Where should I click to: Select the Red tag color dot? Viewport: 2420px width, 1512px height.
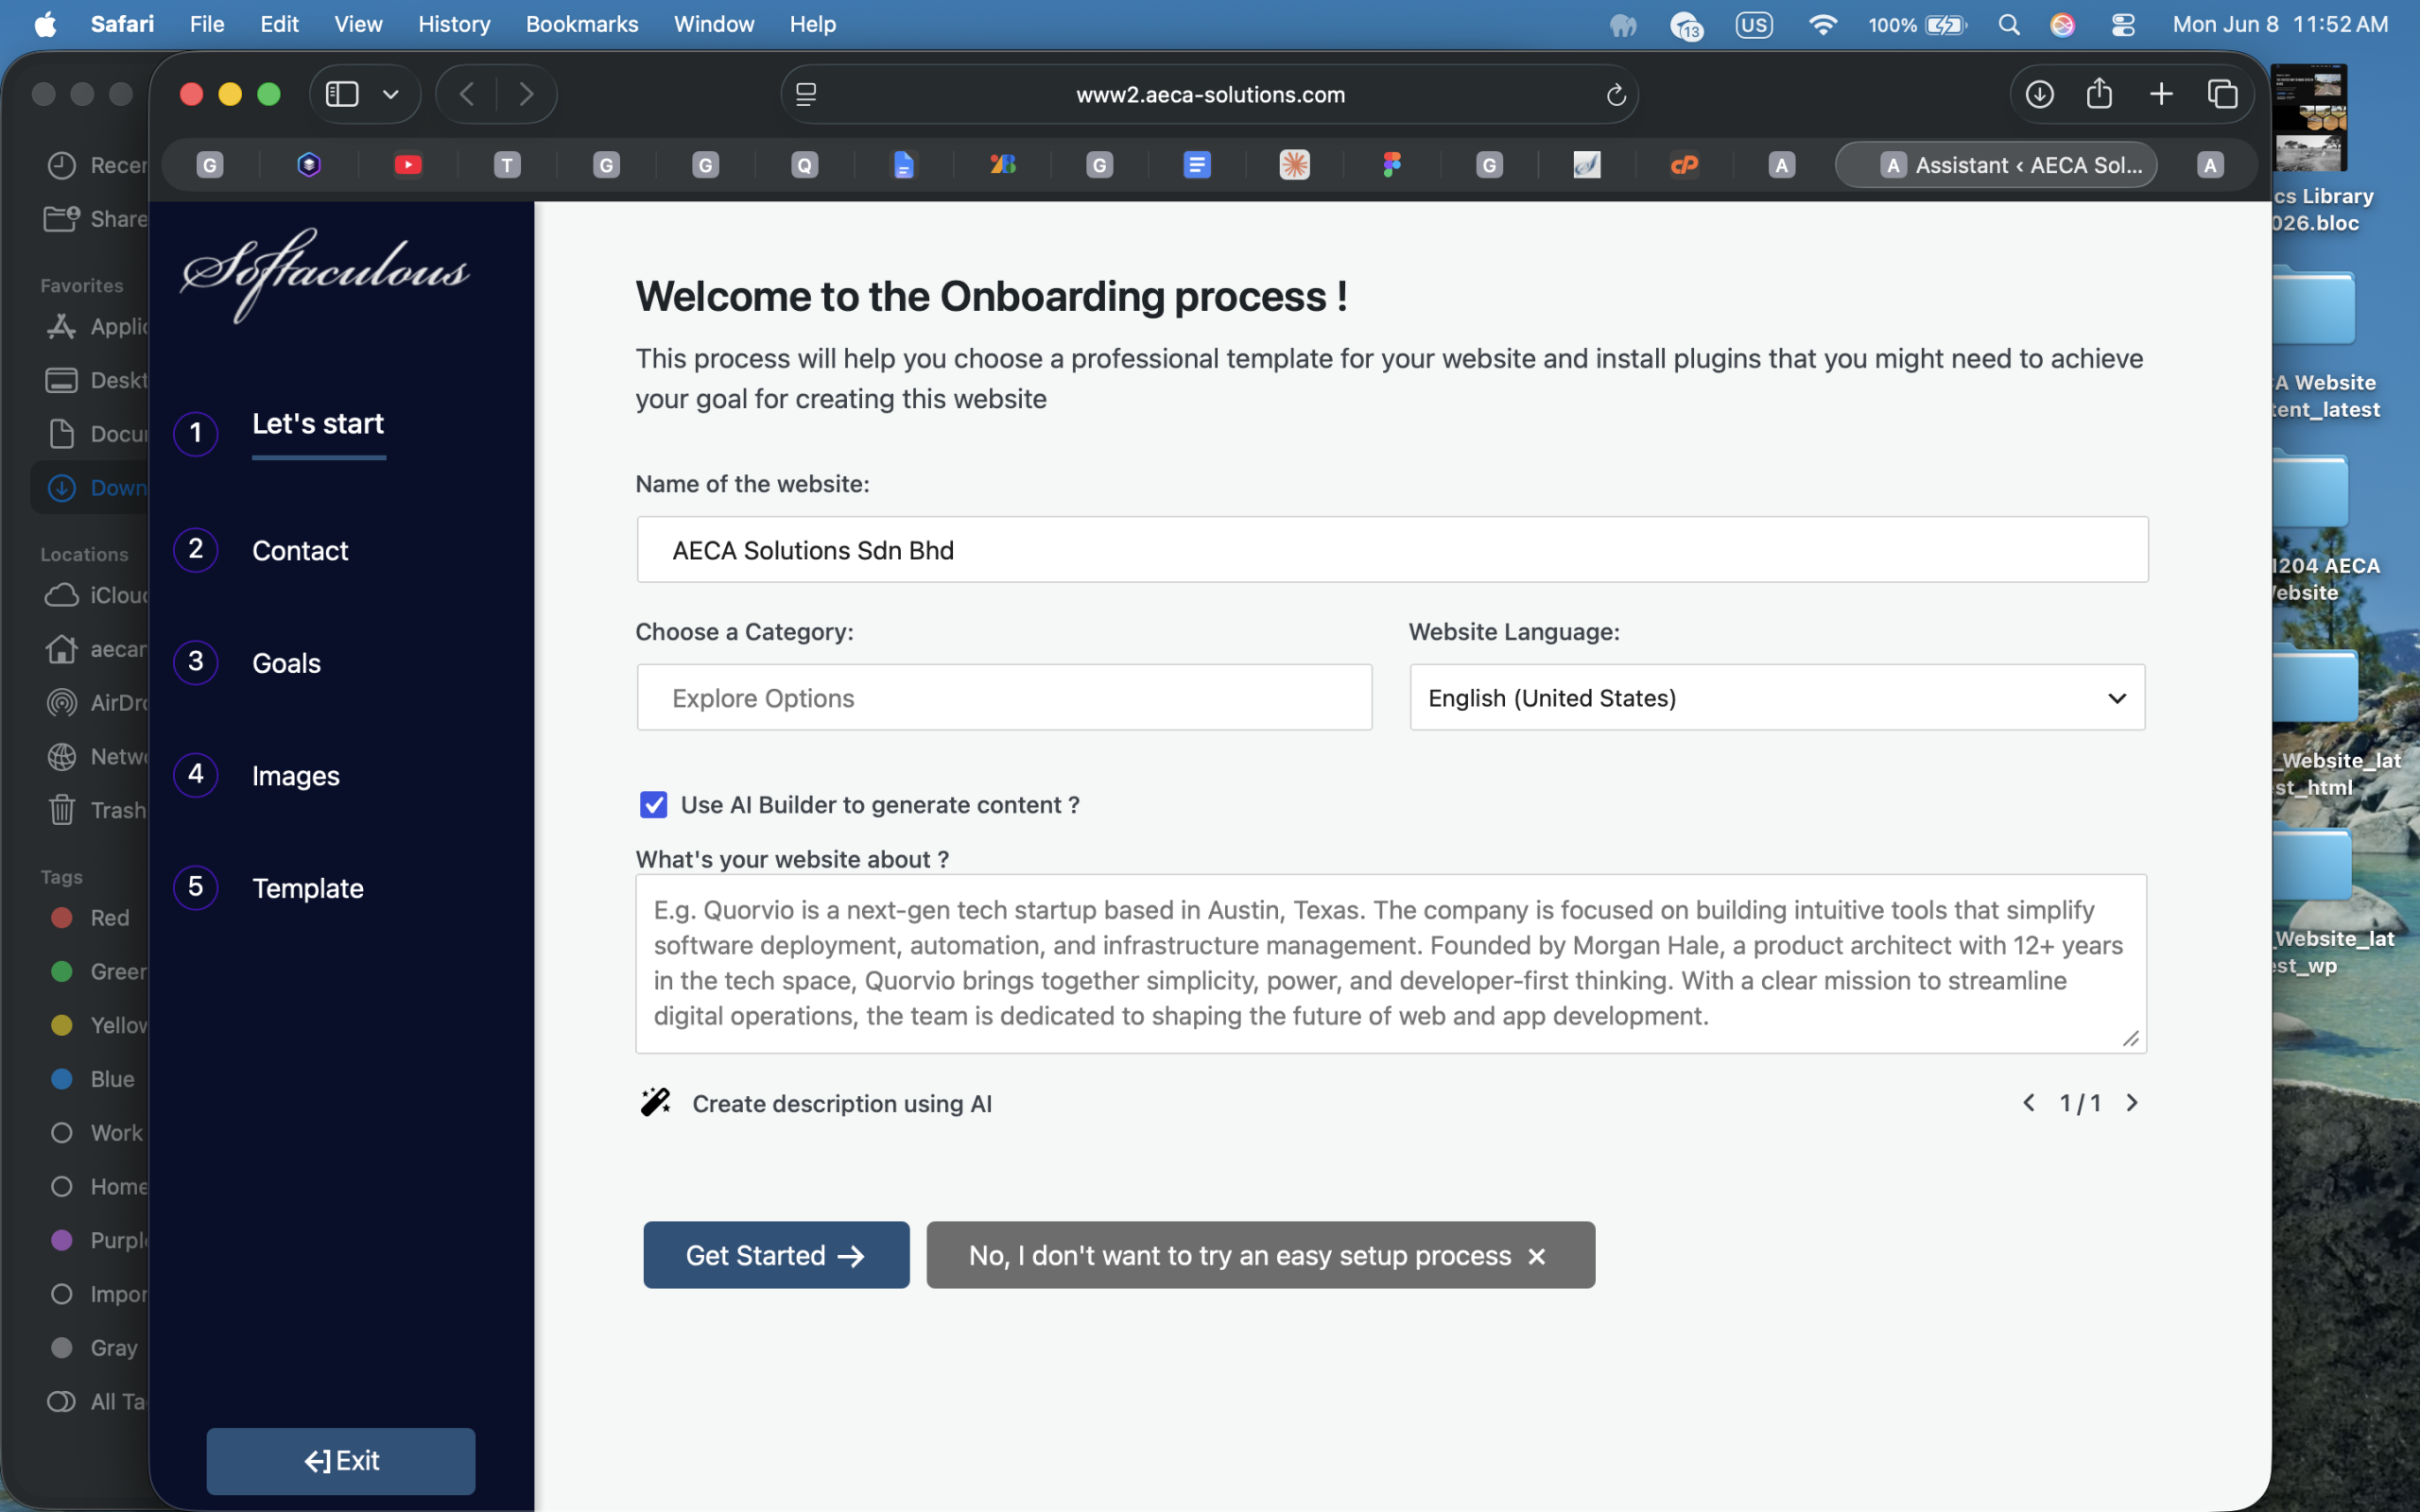(62, 918)
